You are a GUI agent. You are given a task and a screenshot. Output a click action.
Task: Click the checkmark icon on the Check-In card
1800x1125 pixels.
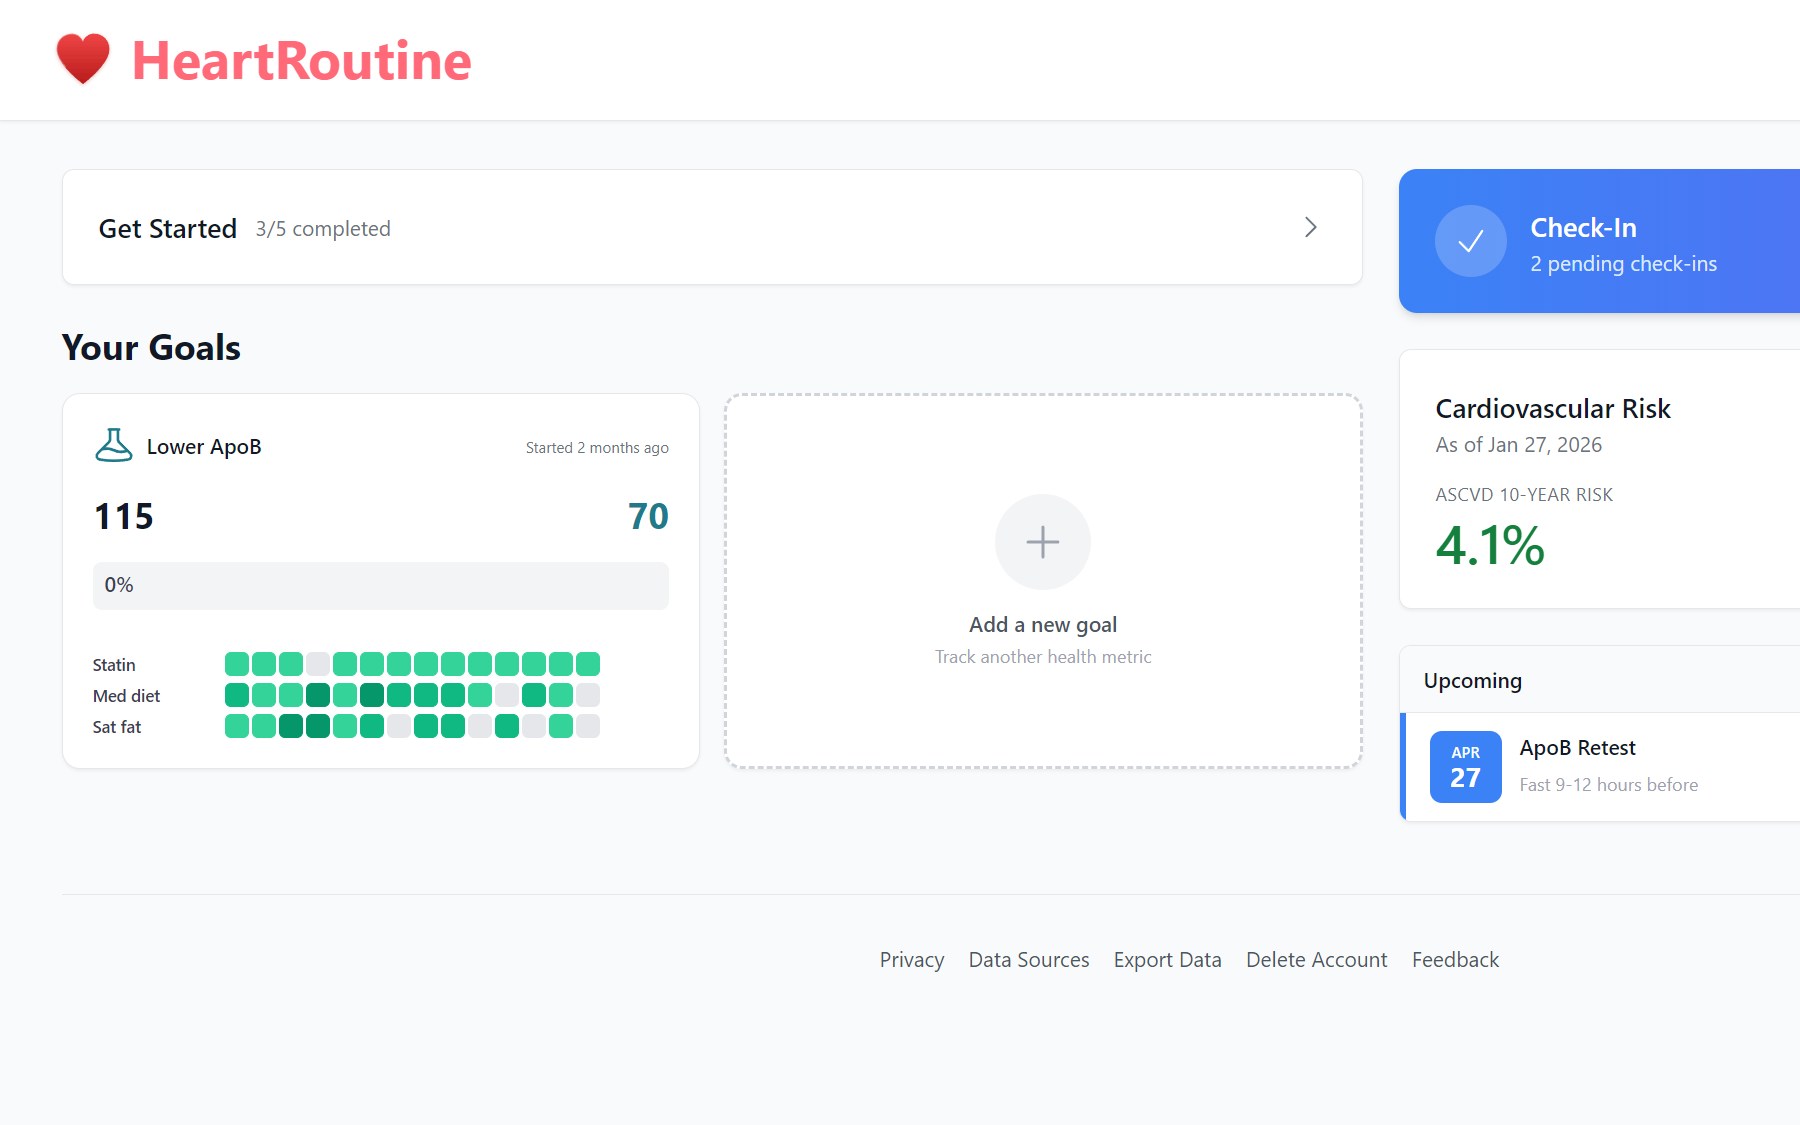click(1470, 241)
